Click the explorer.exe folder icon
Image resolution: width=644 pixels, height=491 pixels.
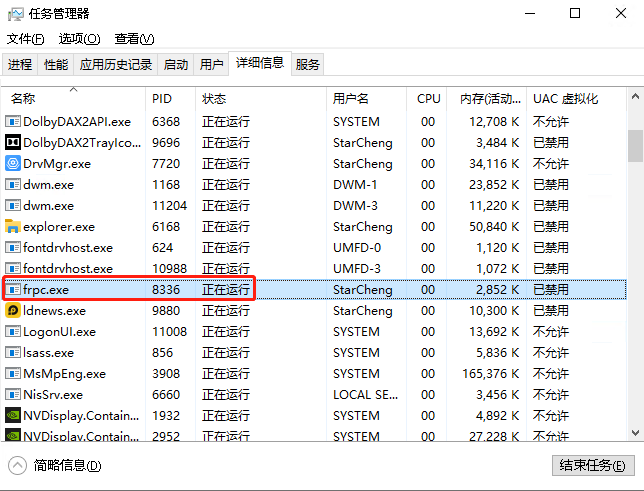13,226
